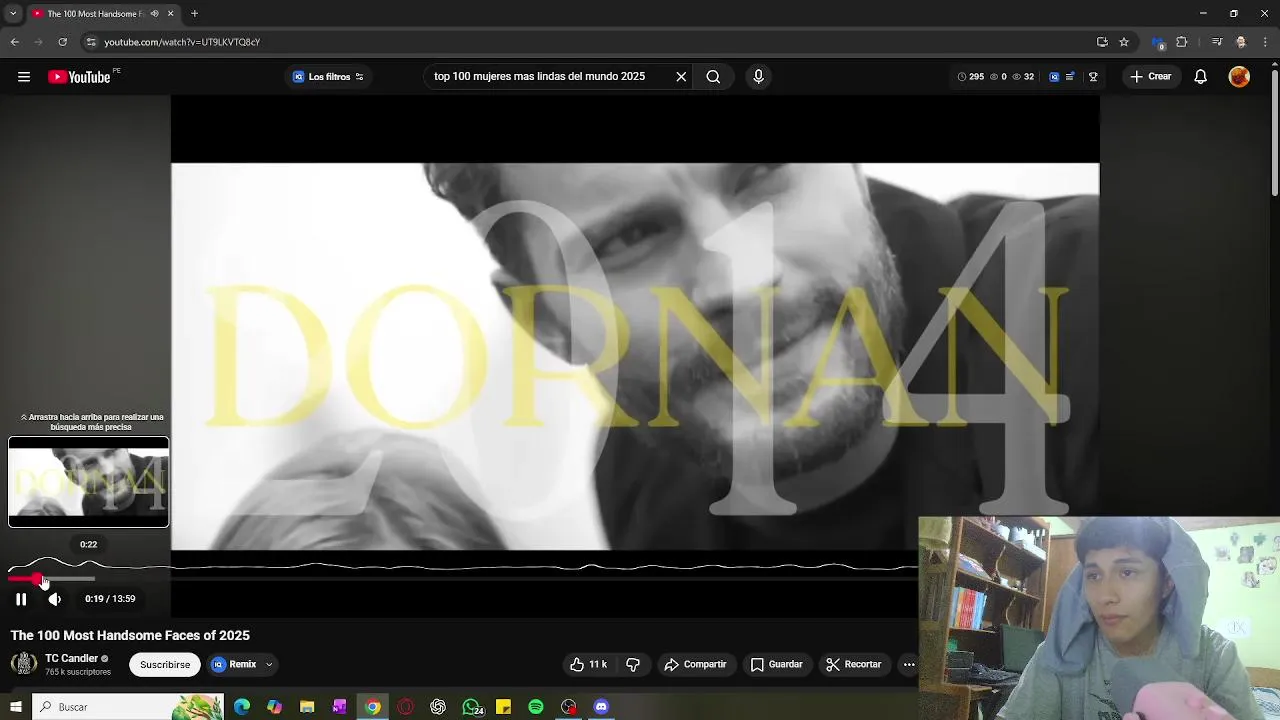Share the video via Compartir
The height and width of the screenshot is (720, 1280).
click(x=696, y=664)
